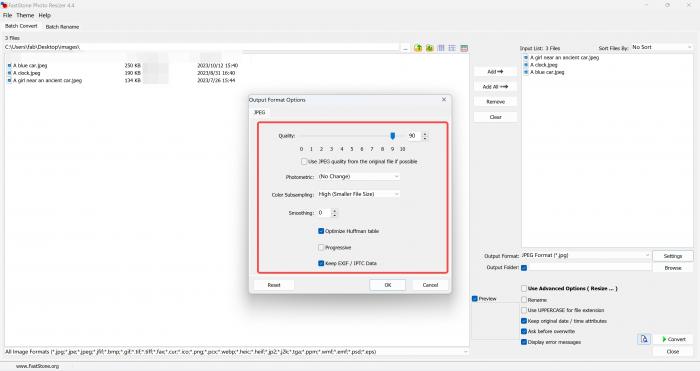Click the conversion preview icon beside Convert
The width and height of the screenshot is (700, 371).
(644, 339)
